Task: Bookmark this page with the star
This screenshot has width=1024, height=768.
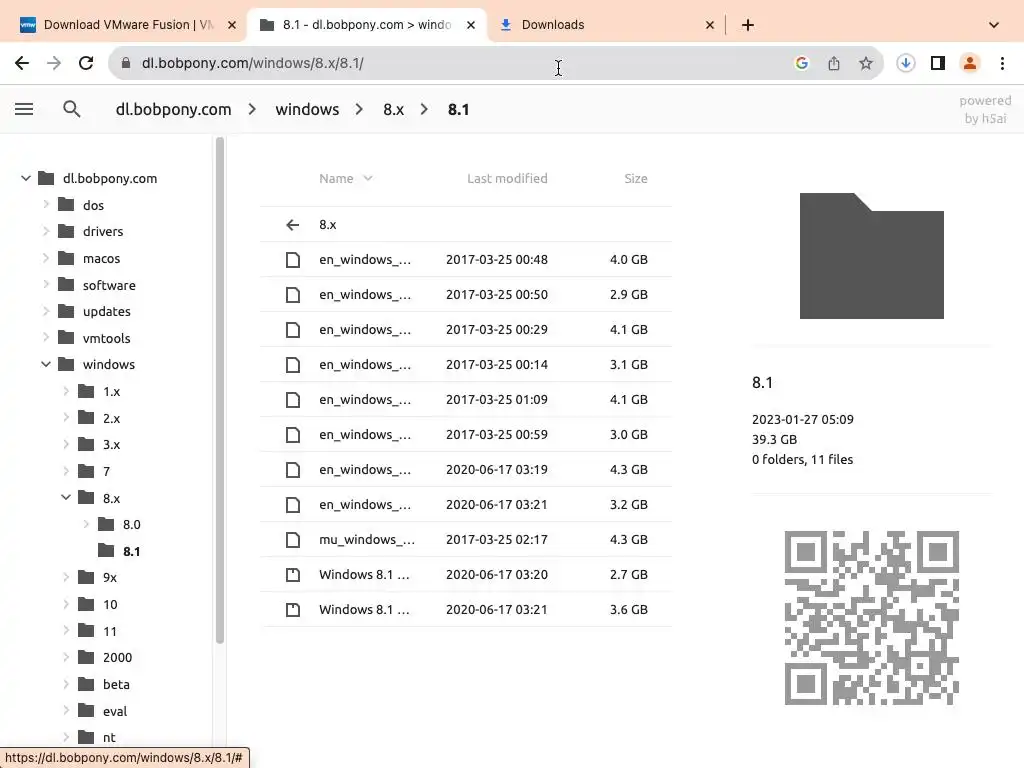Action: (866, 63)
